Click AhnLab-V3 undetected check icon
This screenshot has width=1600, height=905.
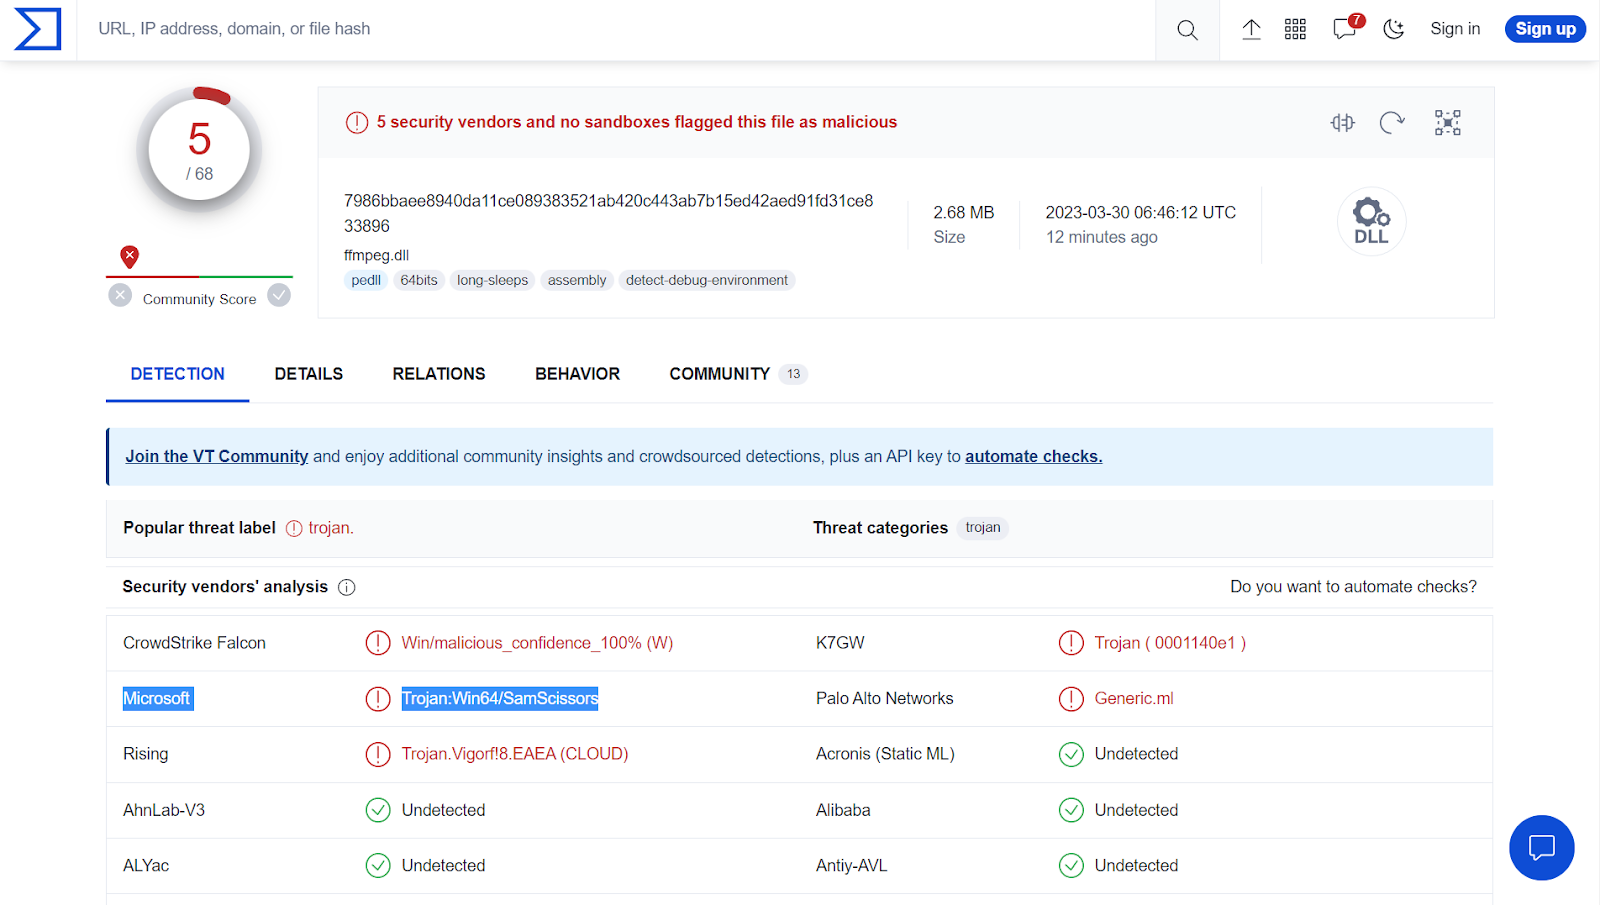tap(378, 810)
